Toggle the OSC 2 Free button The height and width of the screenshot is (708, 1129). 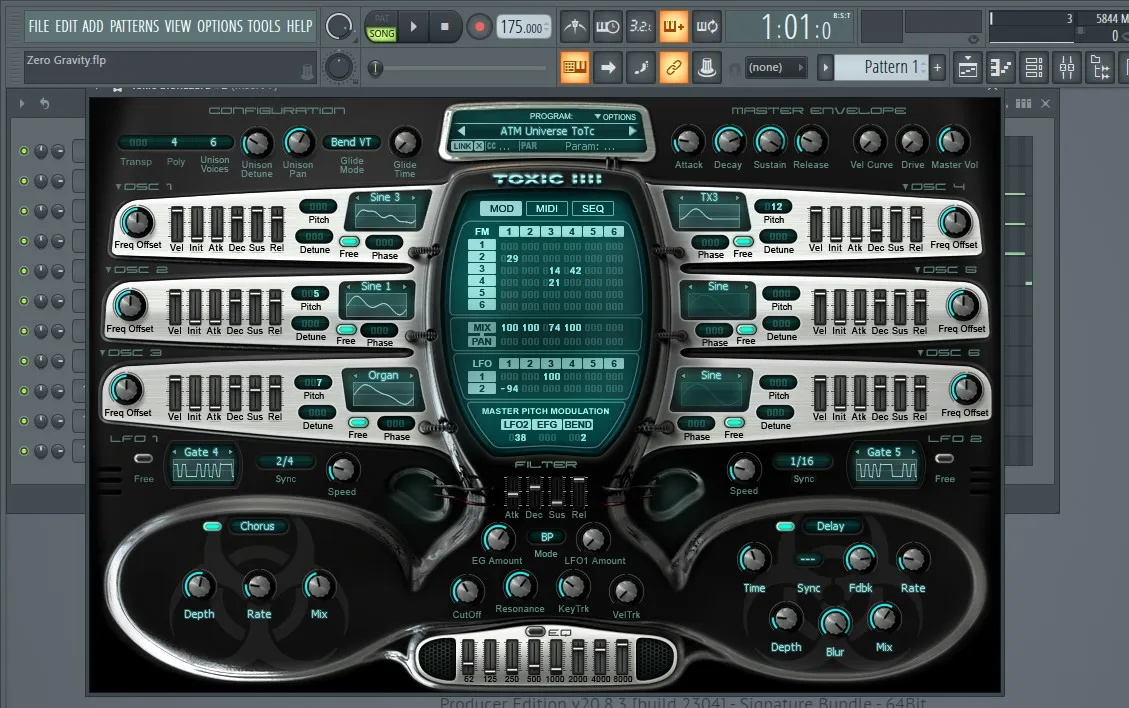[x=346, y=329]
